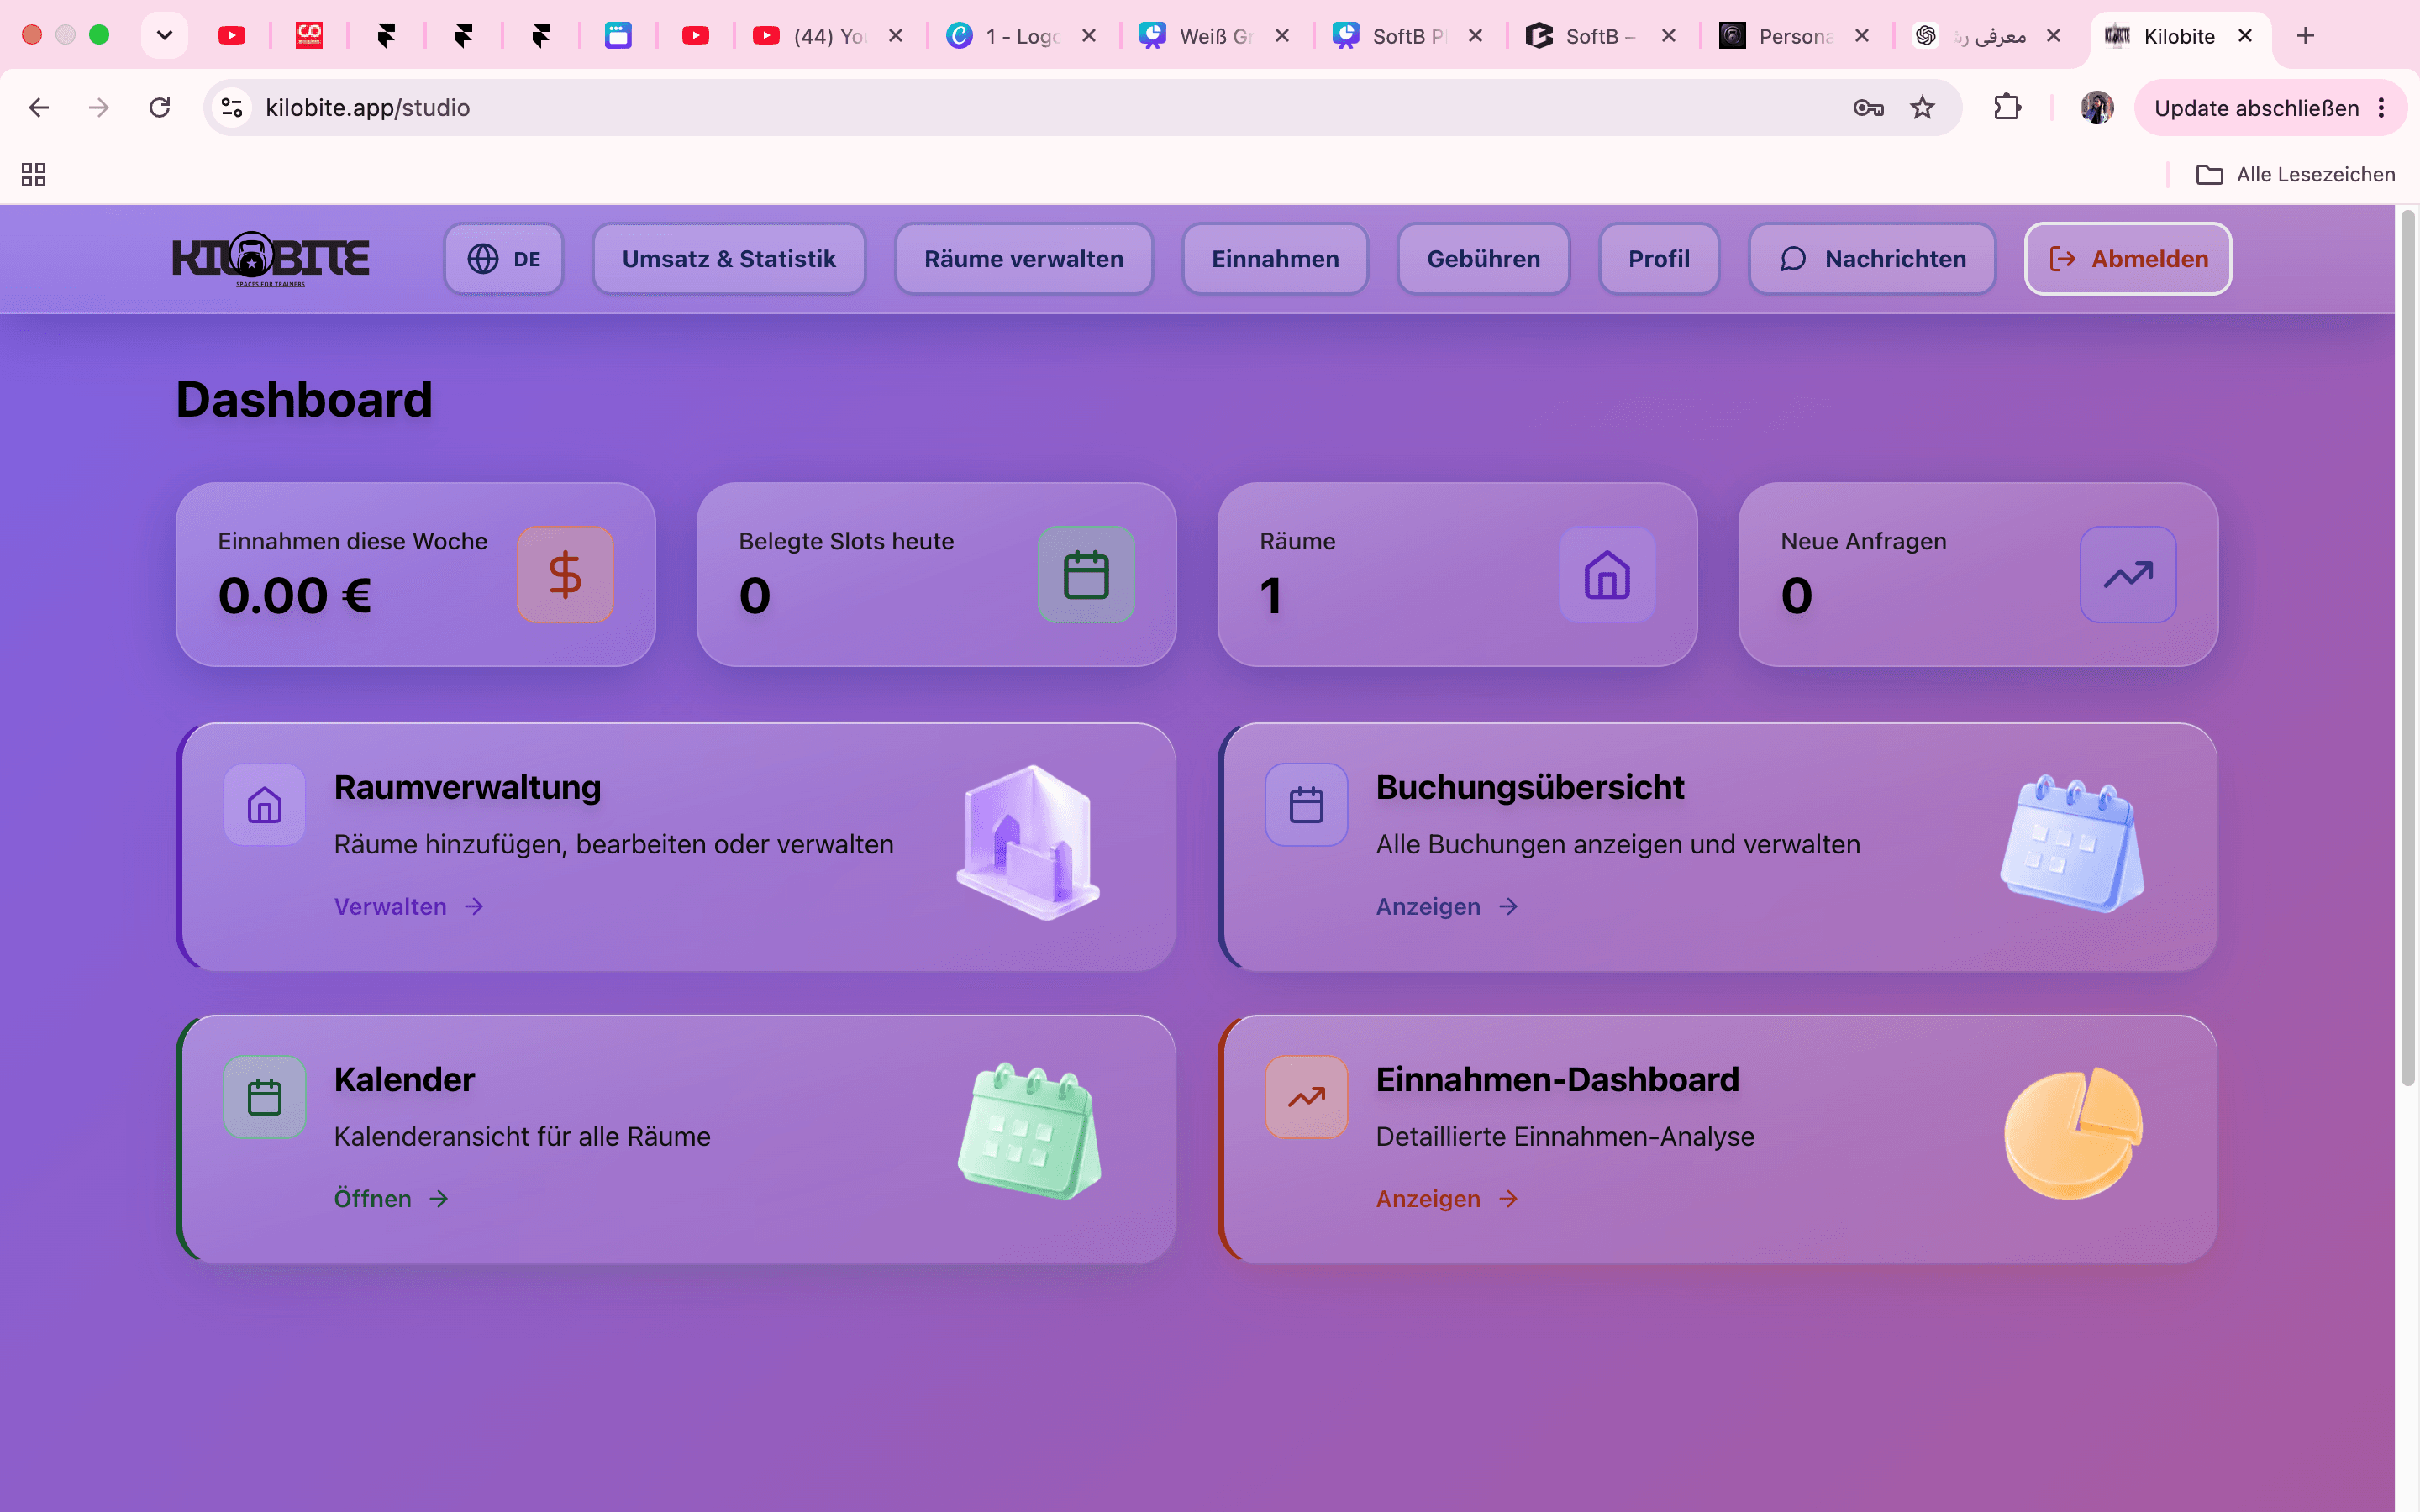Click Anzeigen under Buchungsübersicht
2420x1512 pixels.
tap(1447, 906)
